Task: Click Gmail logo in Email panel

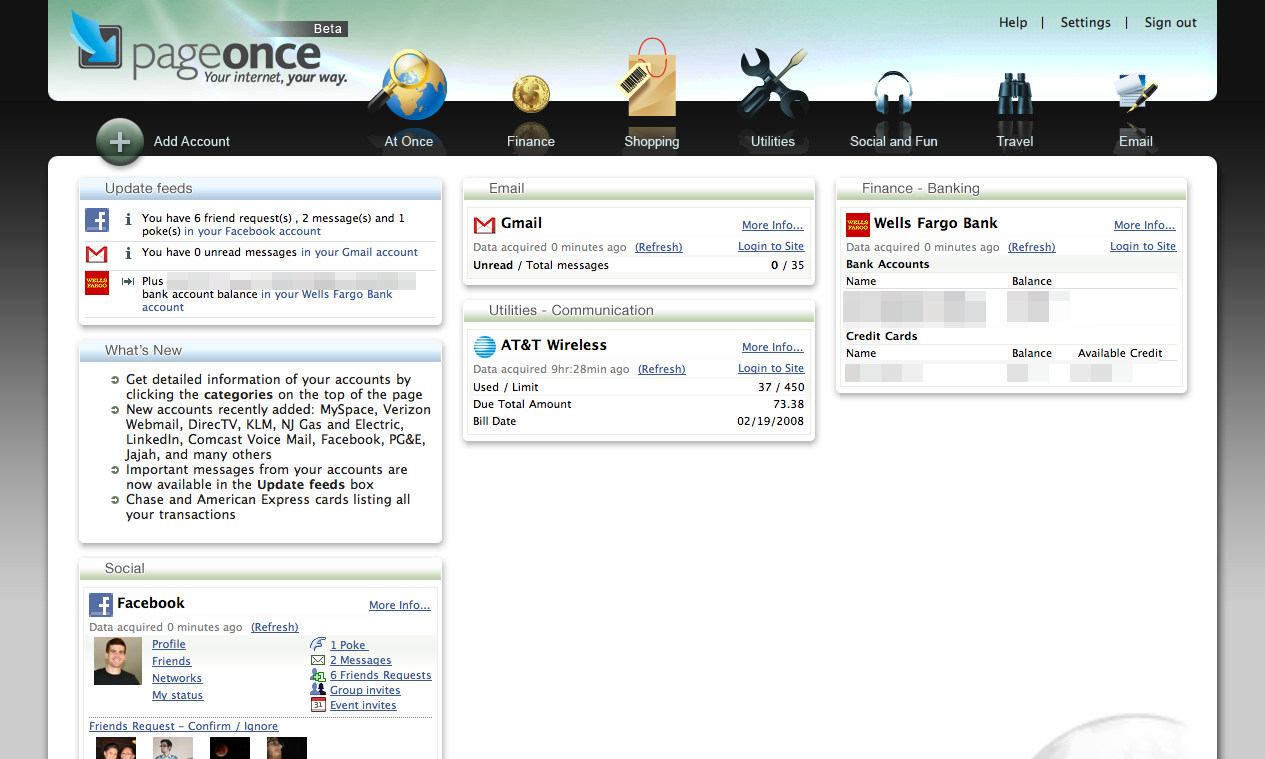Action: pyautogui.click(x=485, y=225)
